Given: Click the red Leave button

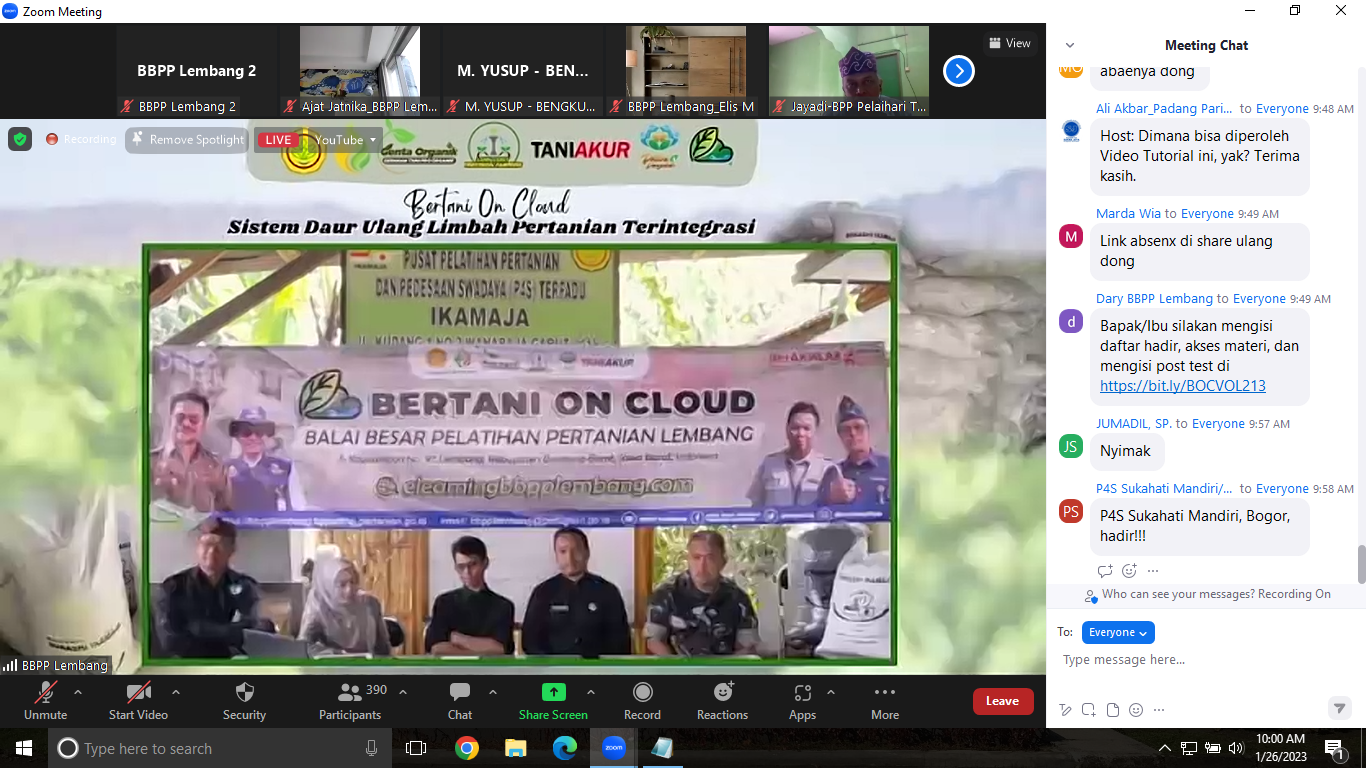Looking at the screenshot, I should [x=1002, y=701].
